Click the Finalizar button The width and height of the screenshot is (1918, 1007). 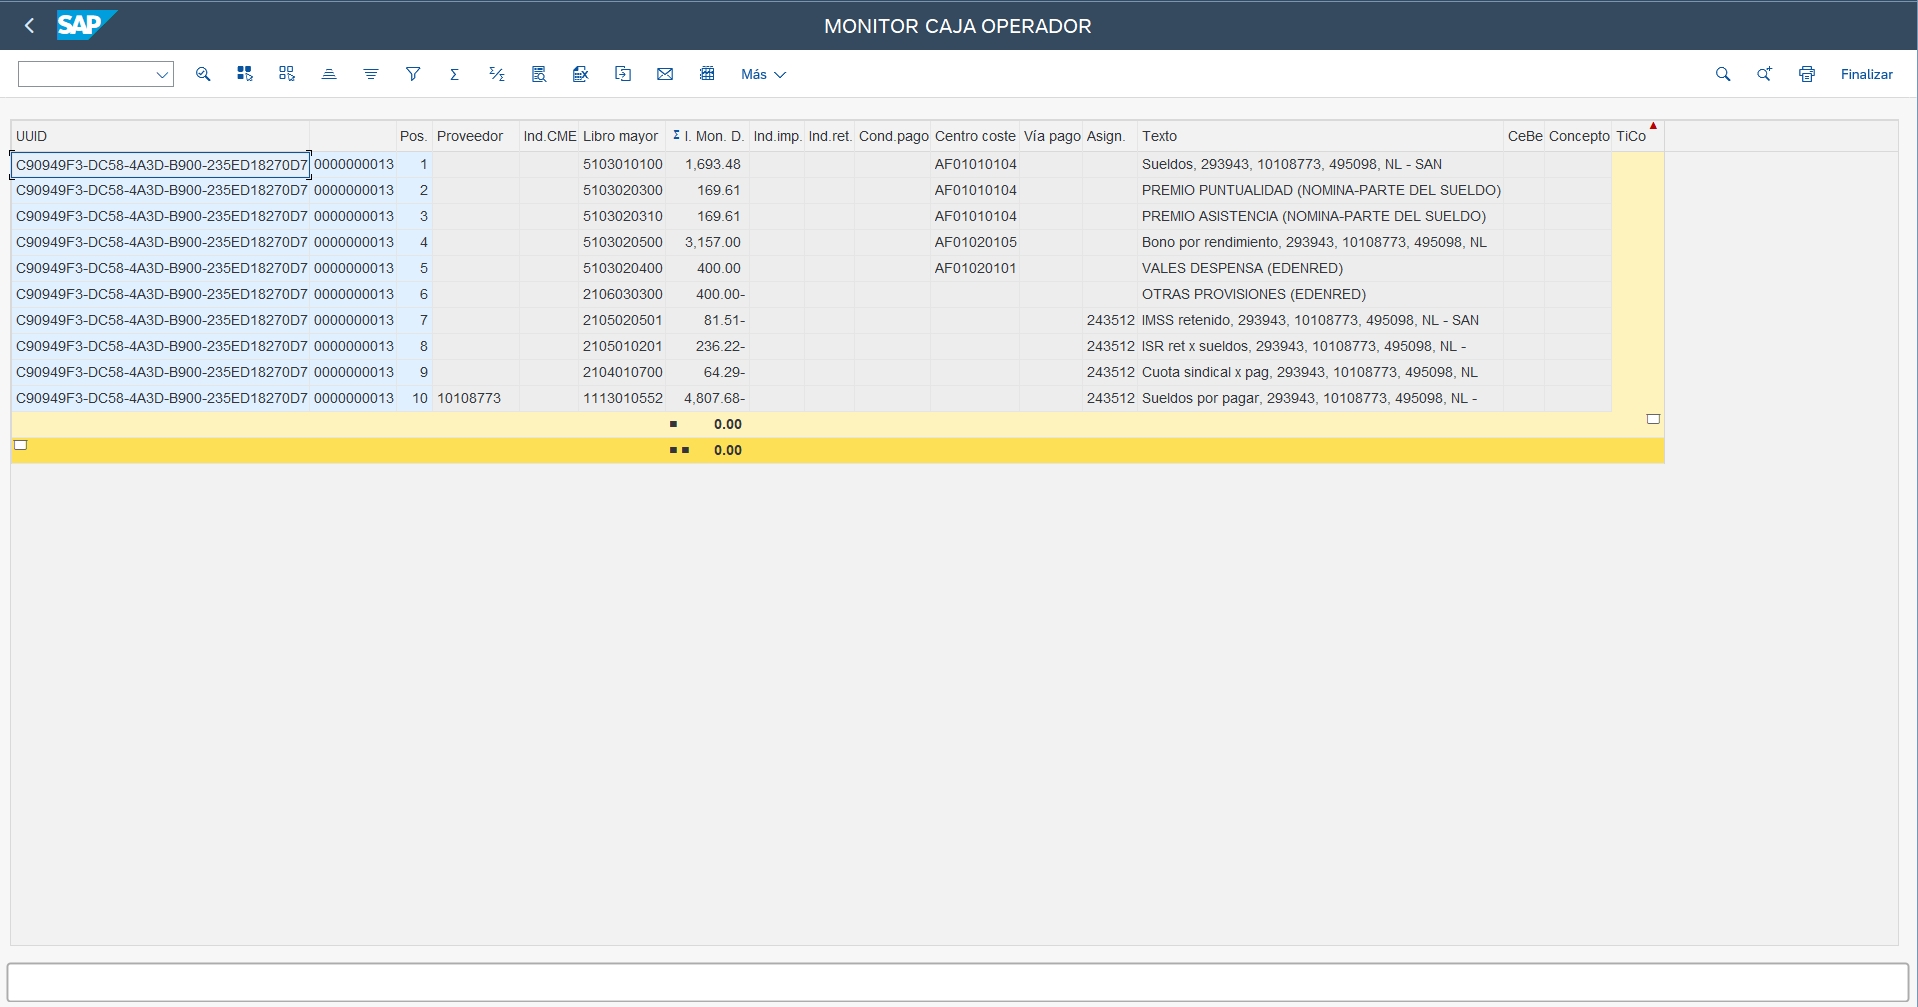click(1866, 73)
